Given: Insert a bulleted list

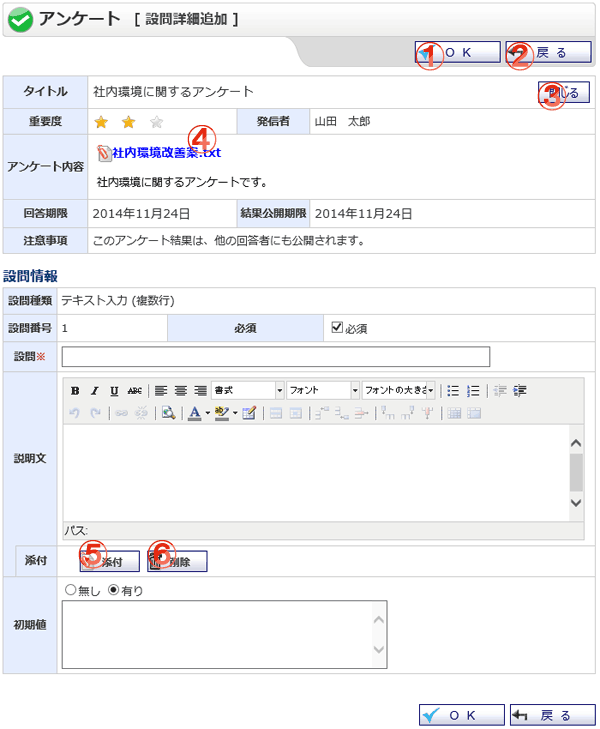Looking at the screenshot, I should (x=453, y=391).
